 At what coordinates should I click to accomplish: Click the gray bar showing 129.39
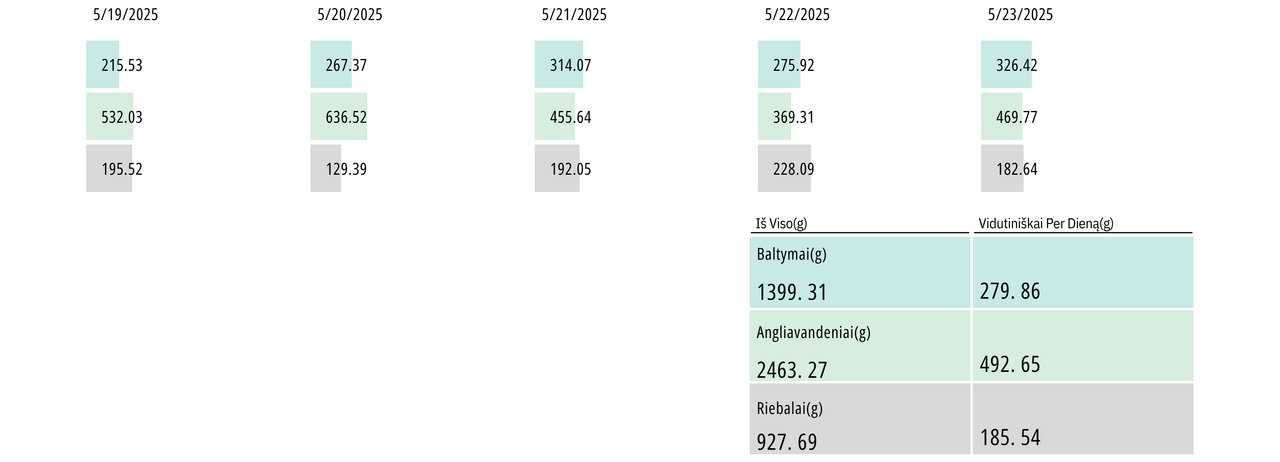326,168
